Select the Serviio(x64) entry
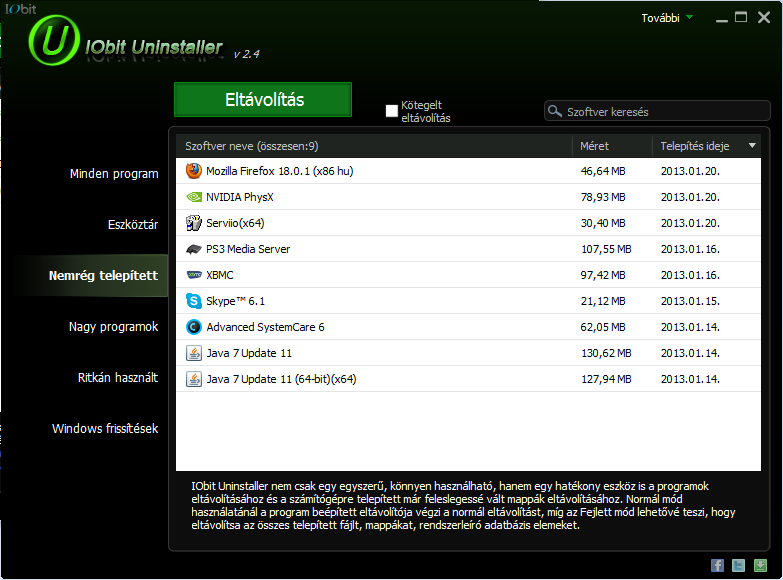The height and width of the screenshot is (580, 783). point(468,223)
